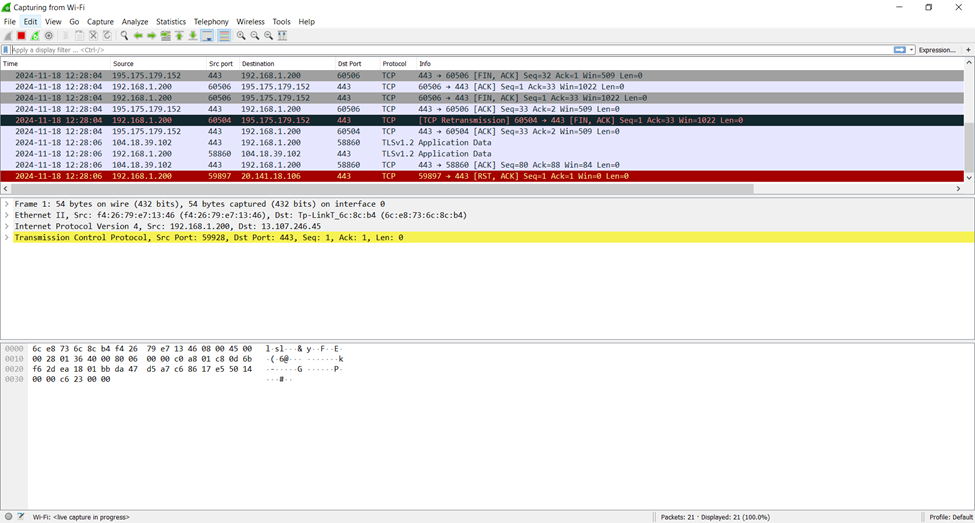Stop the running packet capture
The image size is (975, 523).
(21, 35)
